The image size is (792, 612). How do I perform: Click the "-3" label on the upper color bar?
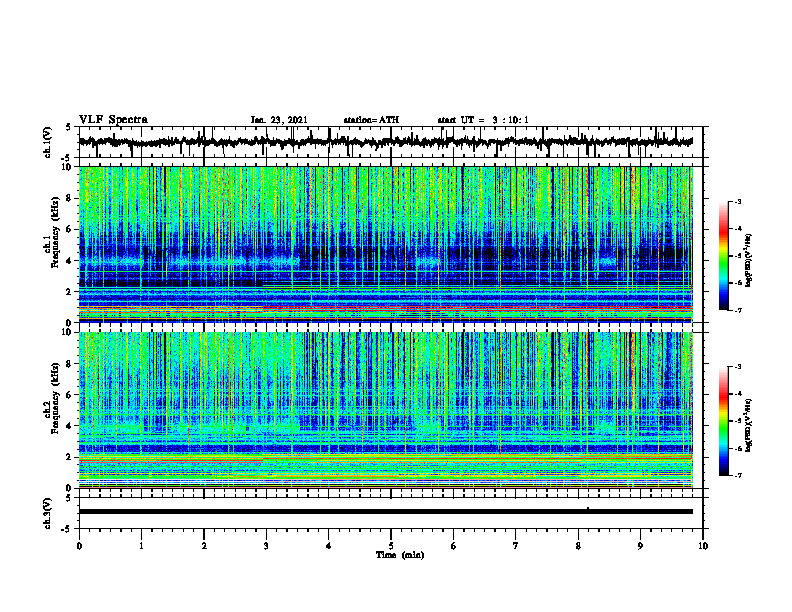coord(738,201)
